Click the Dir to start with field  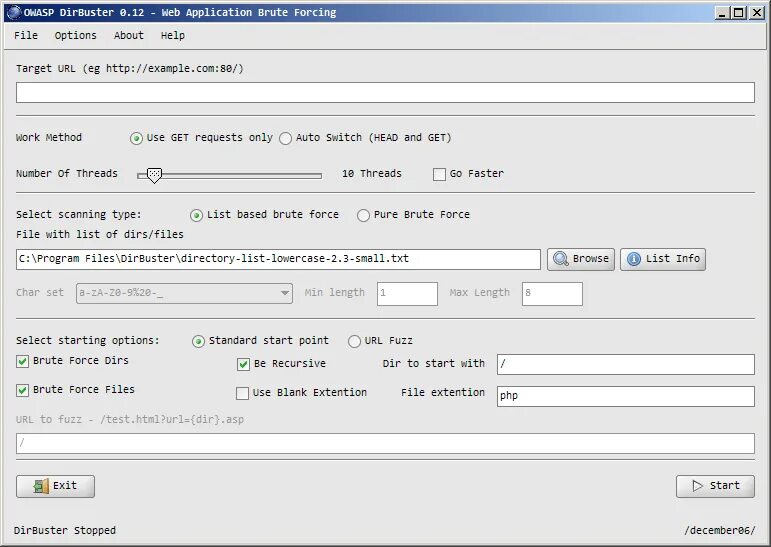(x=625, y=365)
